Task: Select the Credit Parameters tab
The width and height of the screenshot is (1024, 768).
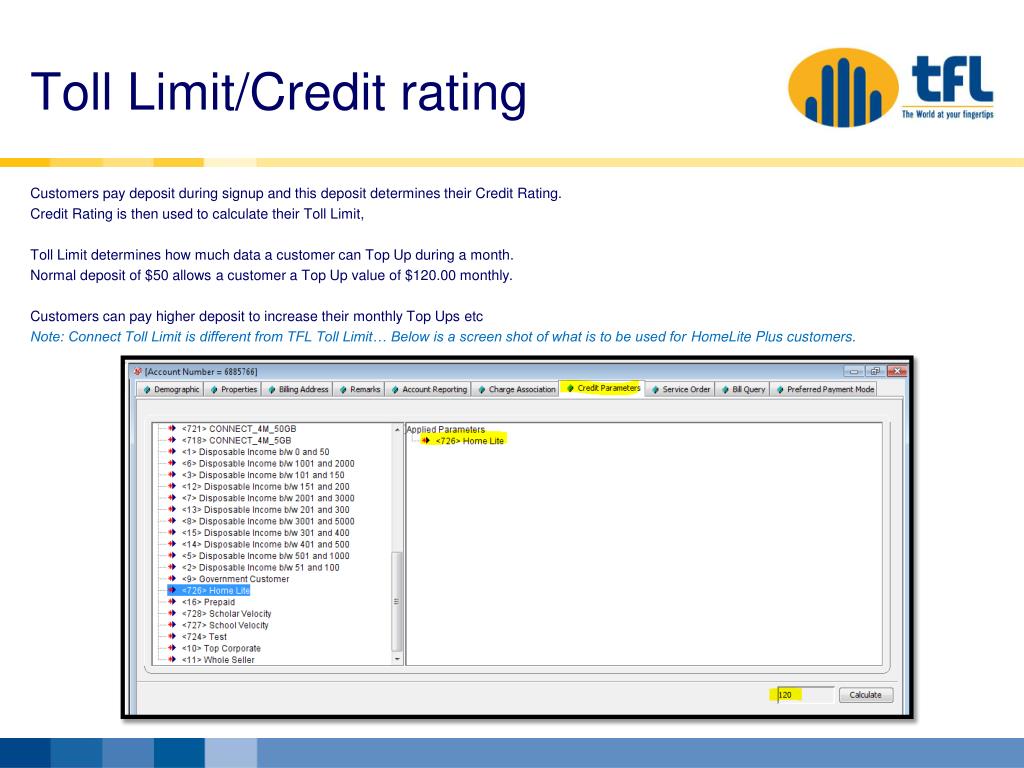Action: 602,388
